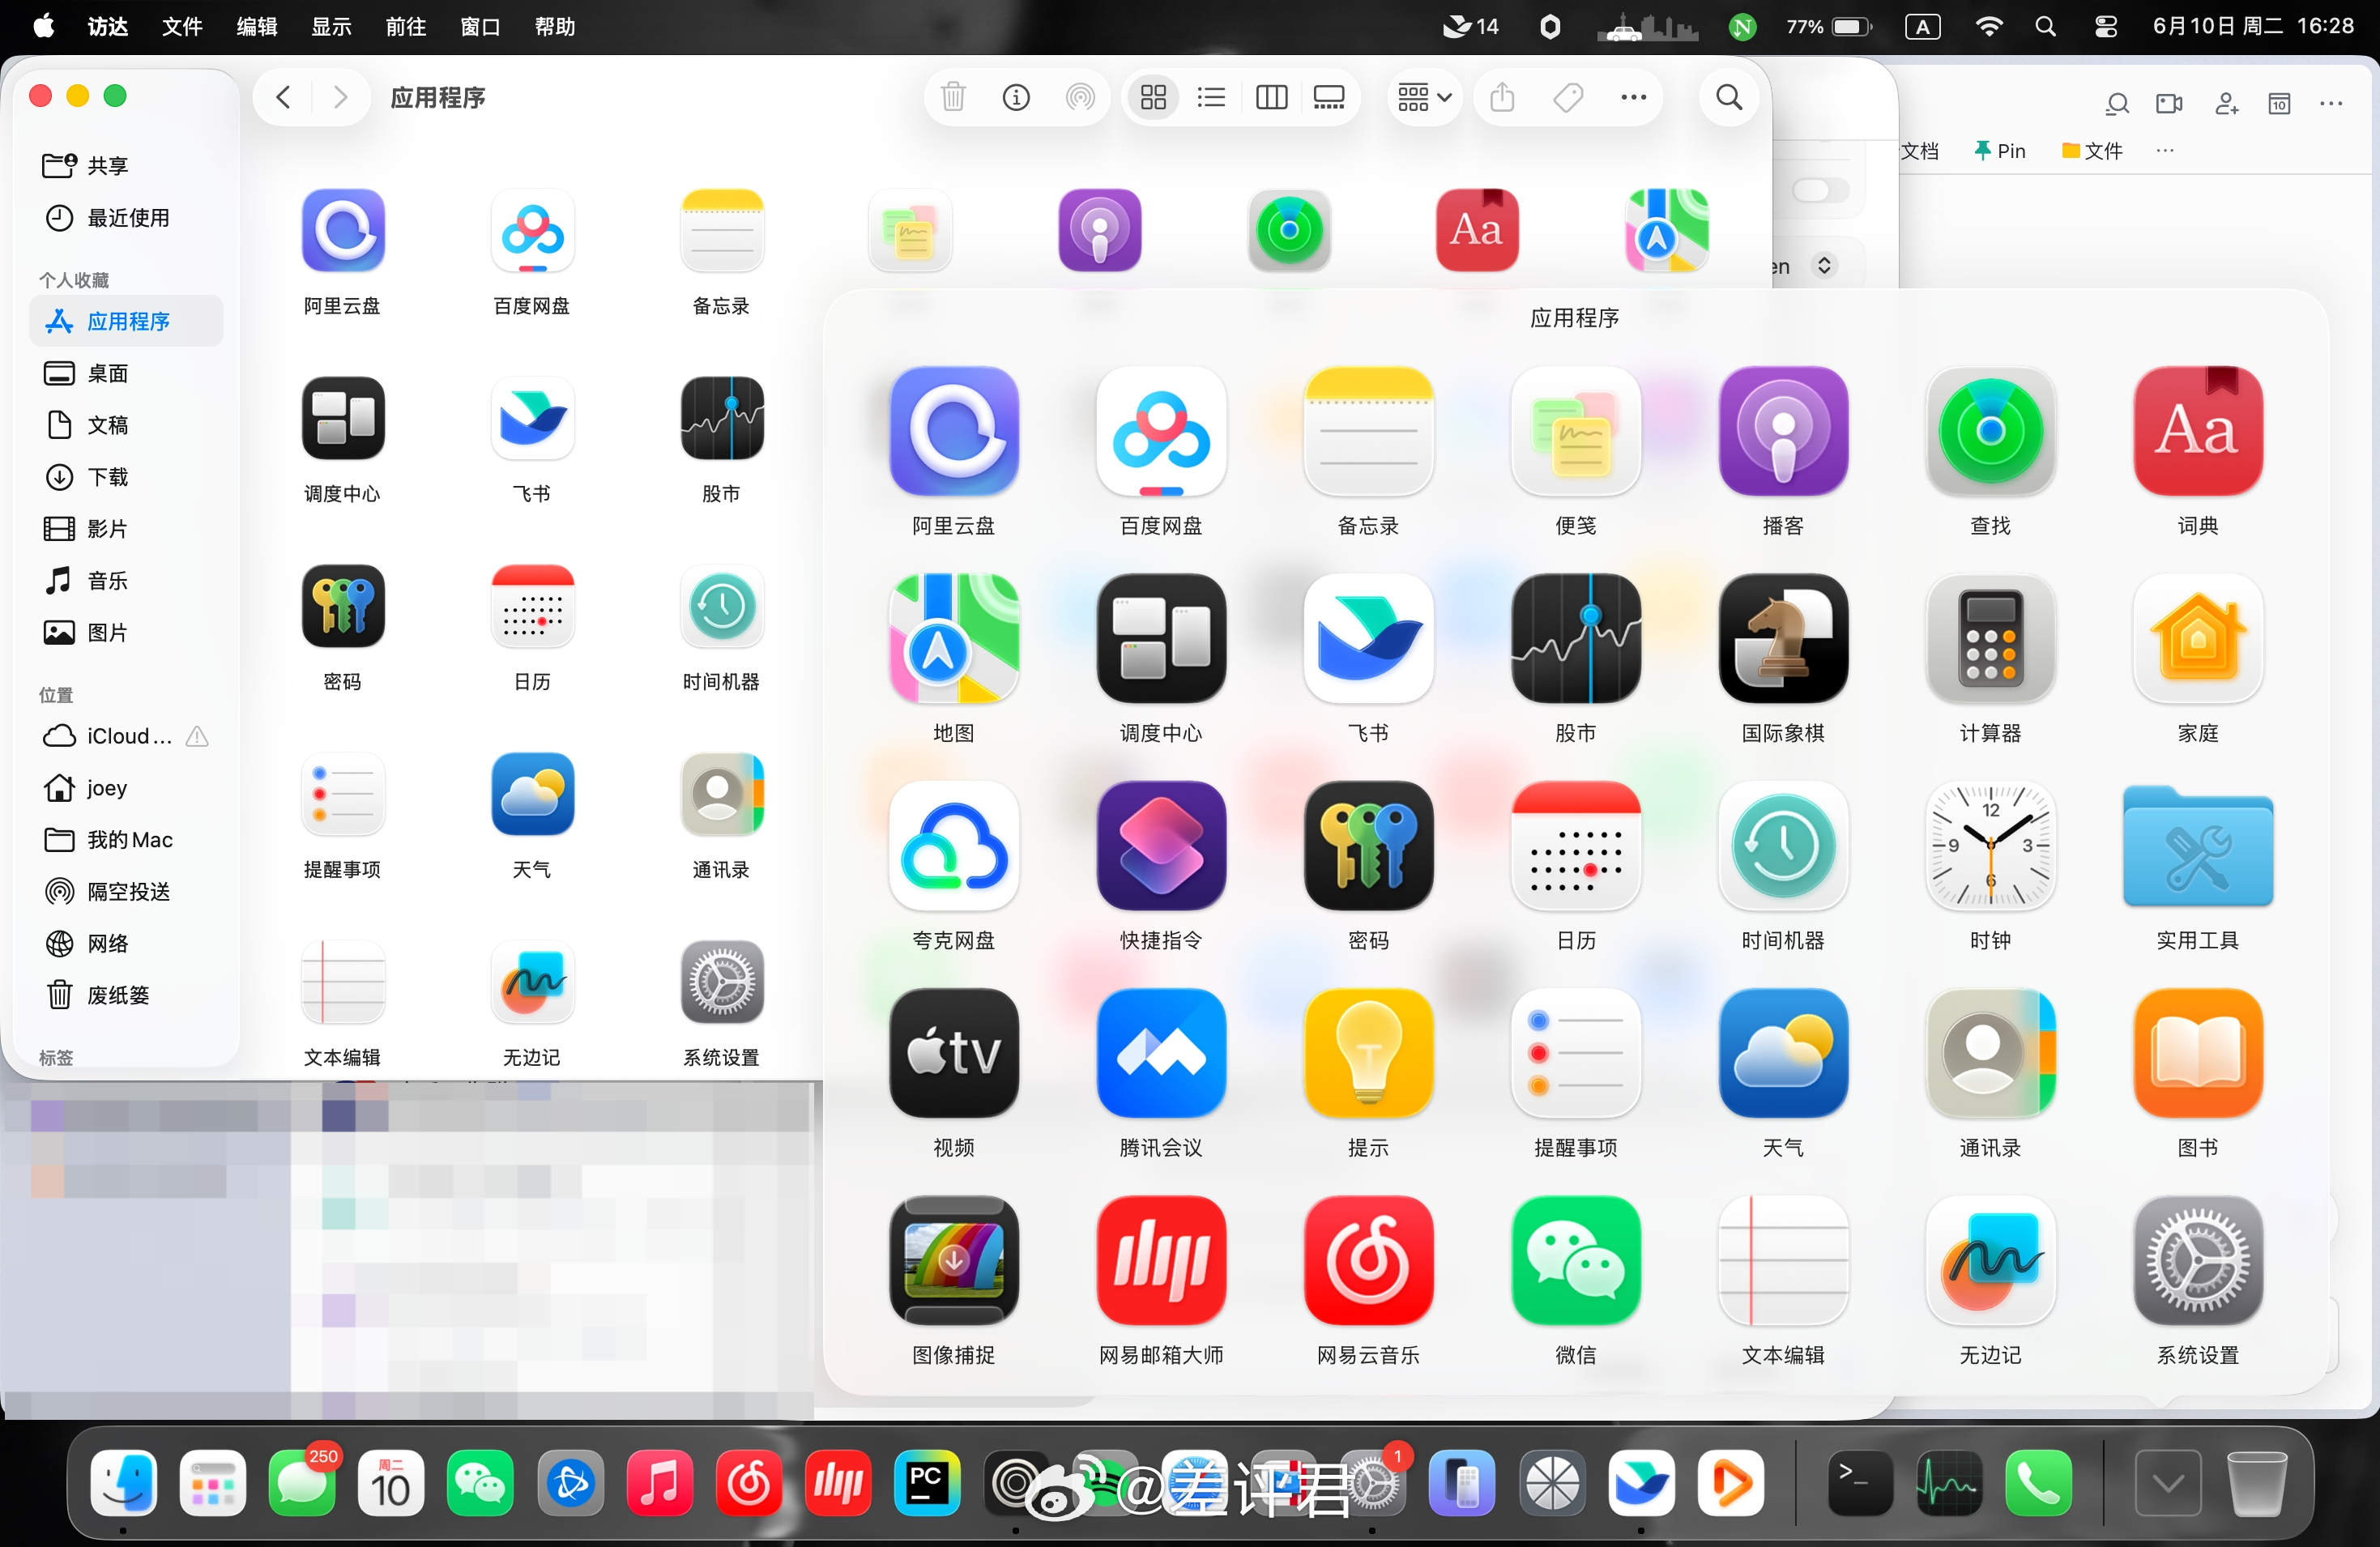The height and width of the screenshot is (1547, 2380).
Task: Open the 帮助 menu in the menu bar
Action: pos(554,26)
